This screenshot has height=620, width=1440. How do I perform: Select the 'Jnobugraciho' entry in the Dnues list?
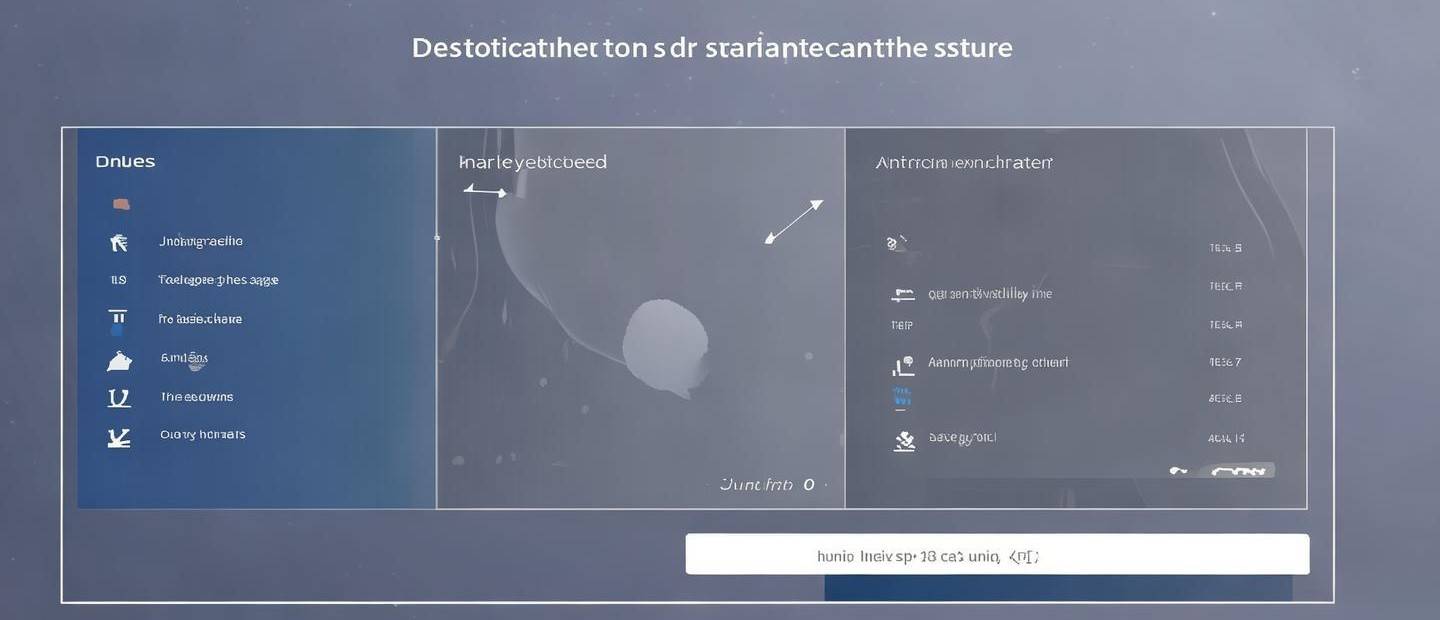pyautogui.click(x=201, y=241)
